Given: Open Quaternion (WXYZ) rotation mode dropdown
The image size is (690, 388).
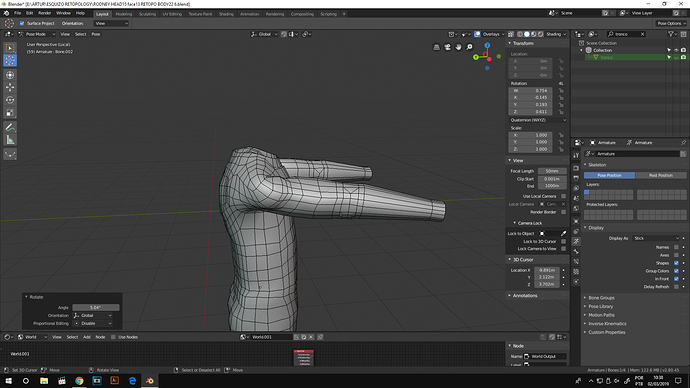Looking at the screenshot, I should pos(538,120).
